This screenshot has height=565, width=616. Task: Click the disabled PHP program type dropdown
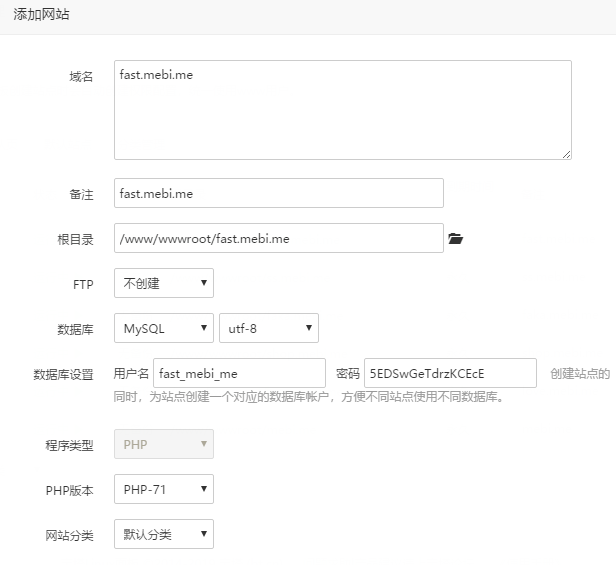click(164, 444)
